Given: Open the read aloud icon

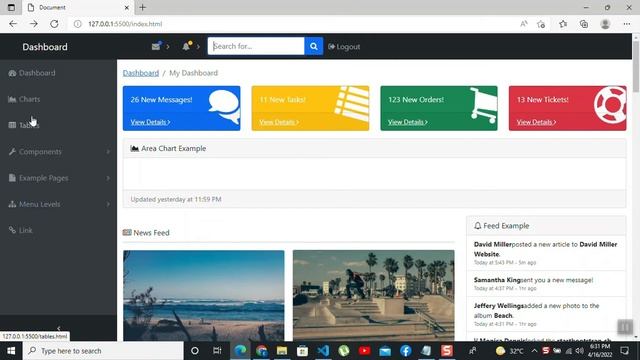Looking at the screenshot, I should tap(524, 24).
